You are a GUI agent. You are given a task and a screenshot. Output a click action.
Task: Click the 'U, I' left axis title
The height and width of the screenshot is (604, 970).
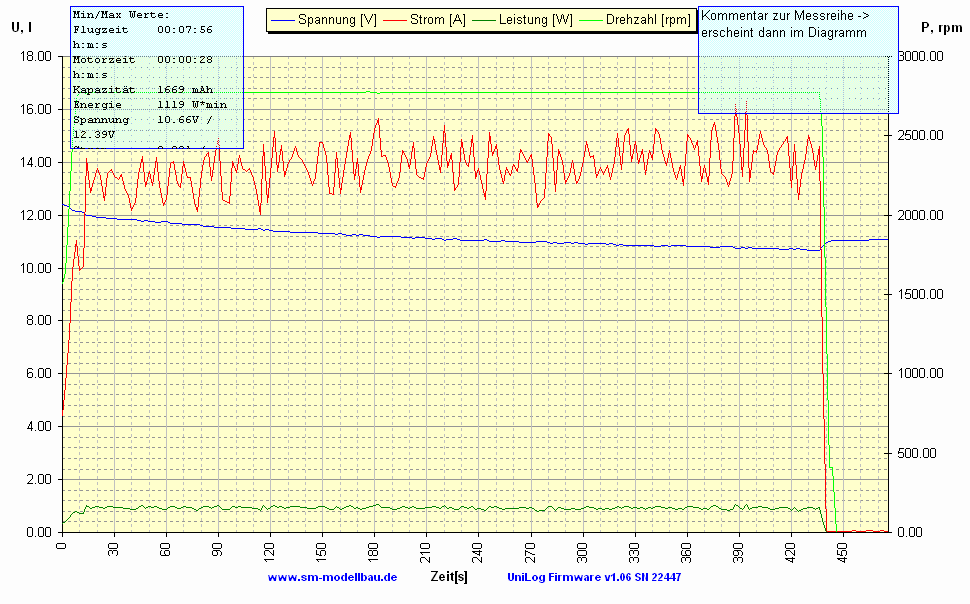(x=21, y=27)
